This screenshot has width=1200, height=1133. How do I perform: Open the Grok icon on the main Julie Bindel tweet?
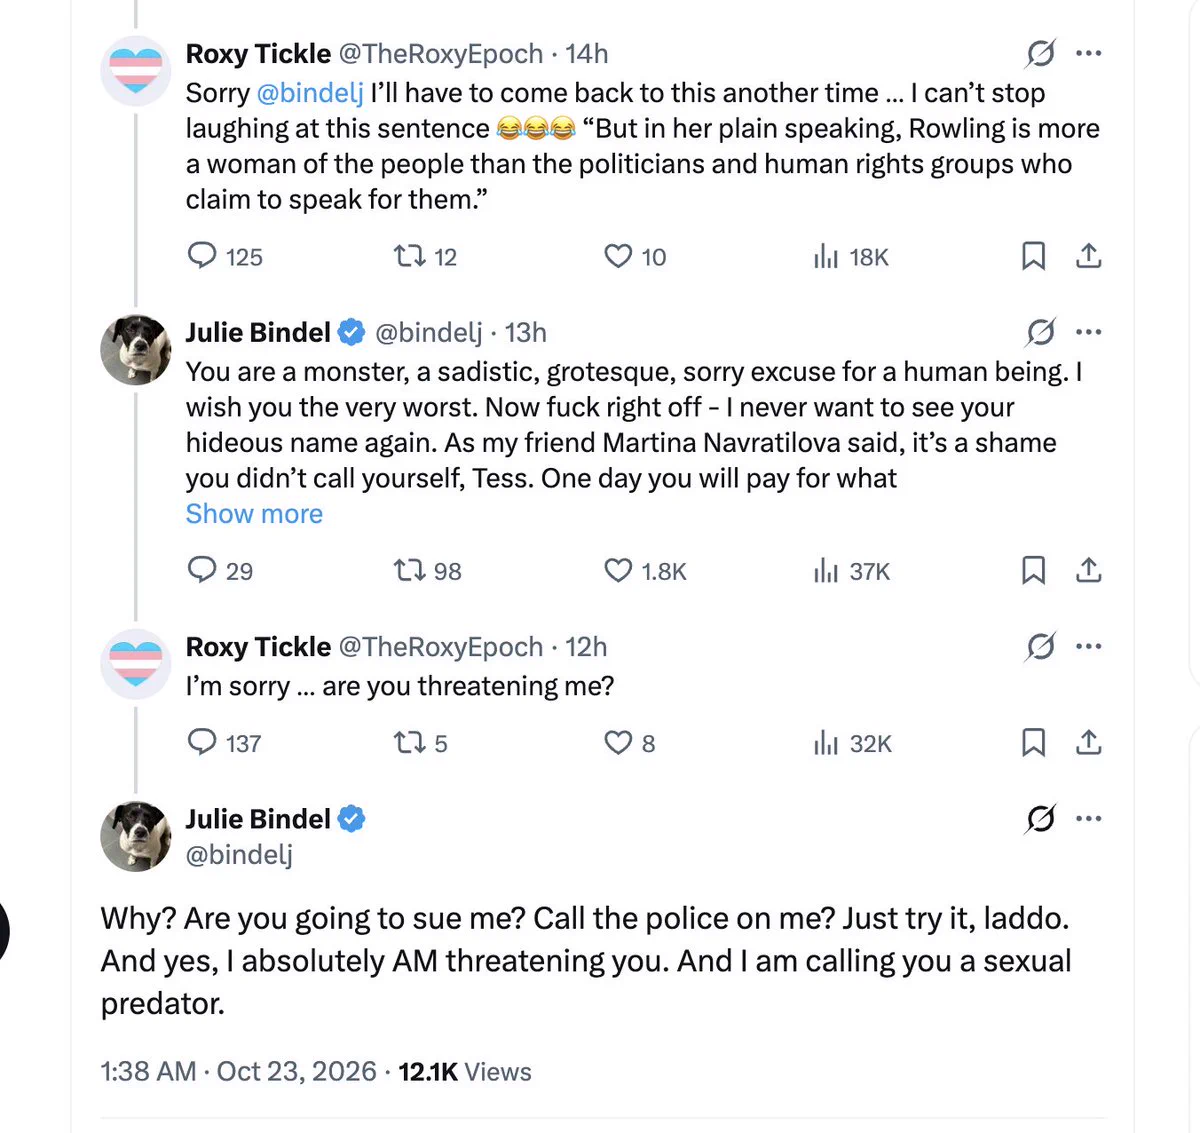point(1041,820)
